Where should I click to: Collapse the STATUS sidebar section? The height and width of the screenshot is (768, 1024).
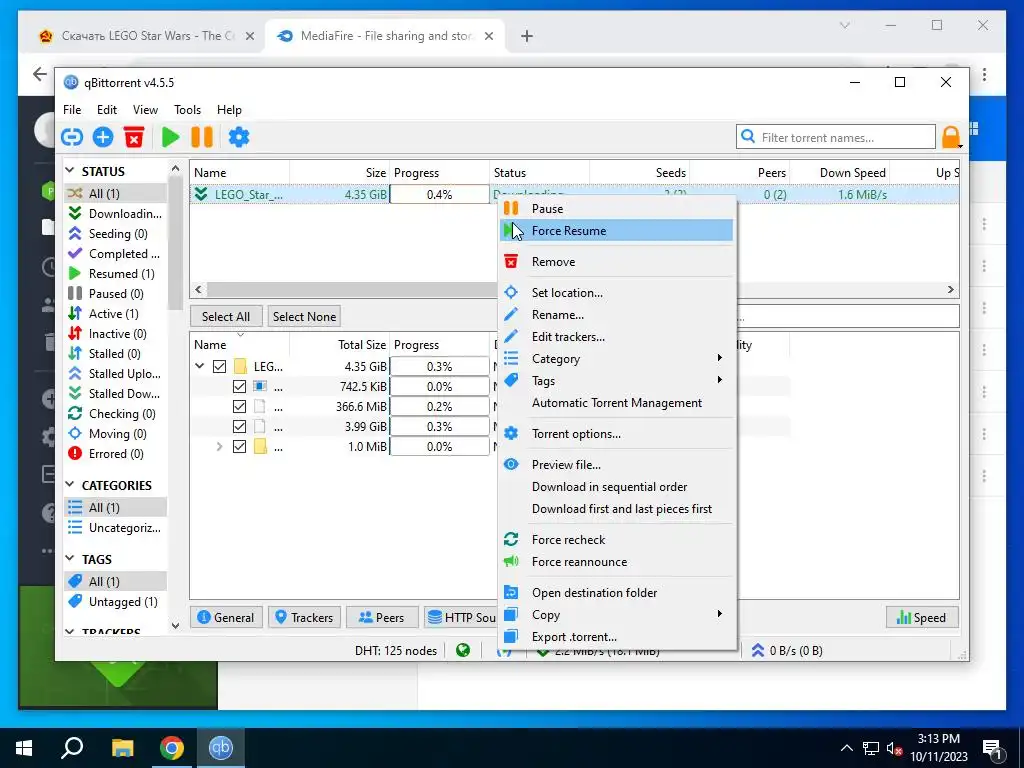70,170
